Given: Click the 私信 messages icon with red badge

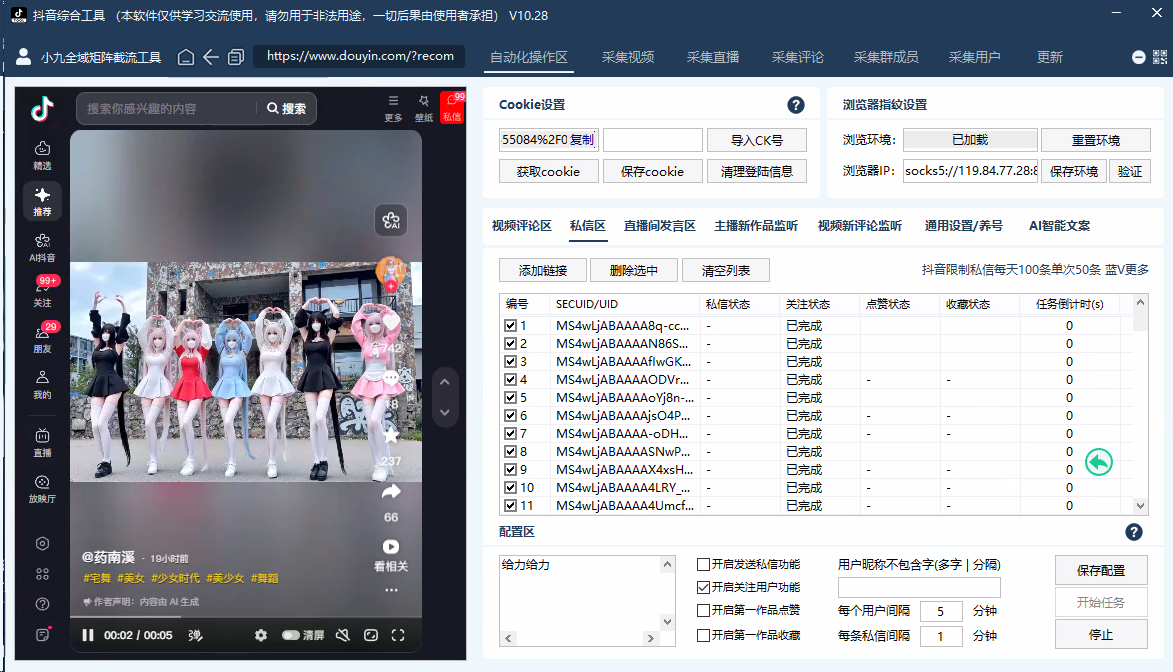Looking at the screenshot, I should click(451, 107).
